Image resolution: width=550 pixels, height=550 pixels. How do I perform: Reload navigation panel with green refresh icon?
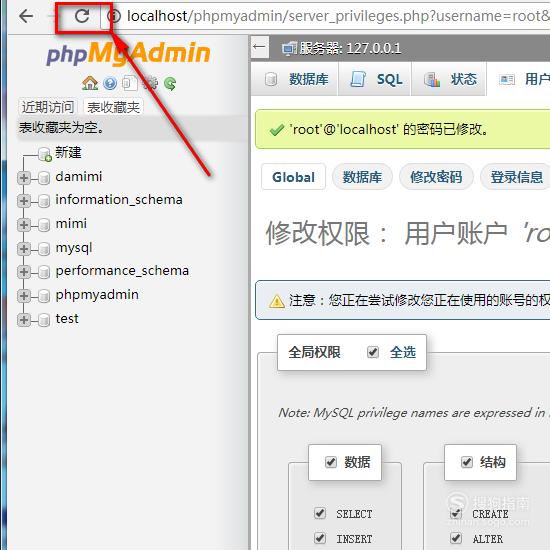point(170,83)
